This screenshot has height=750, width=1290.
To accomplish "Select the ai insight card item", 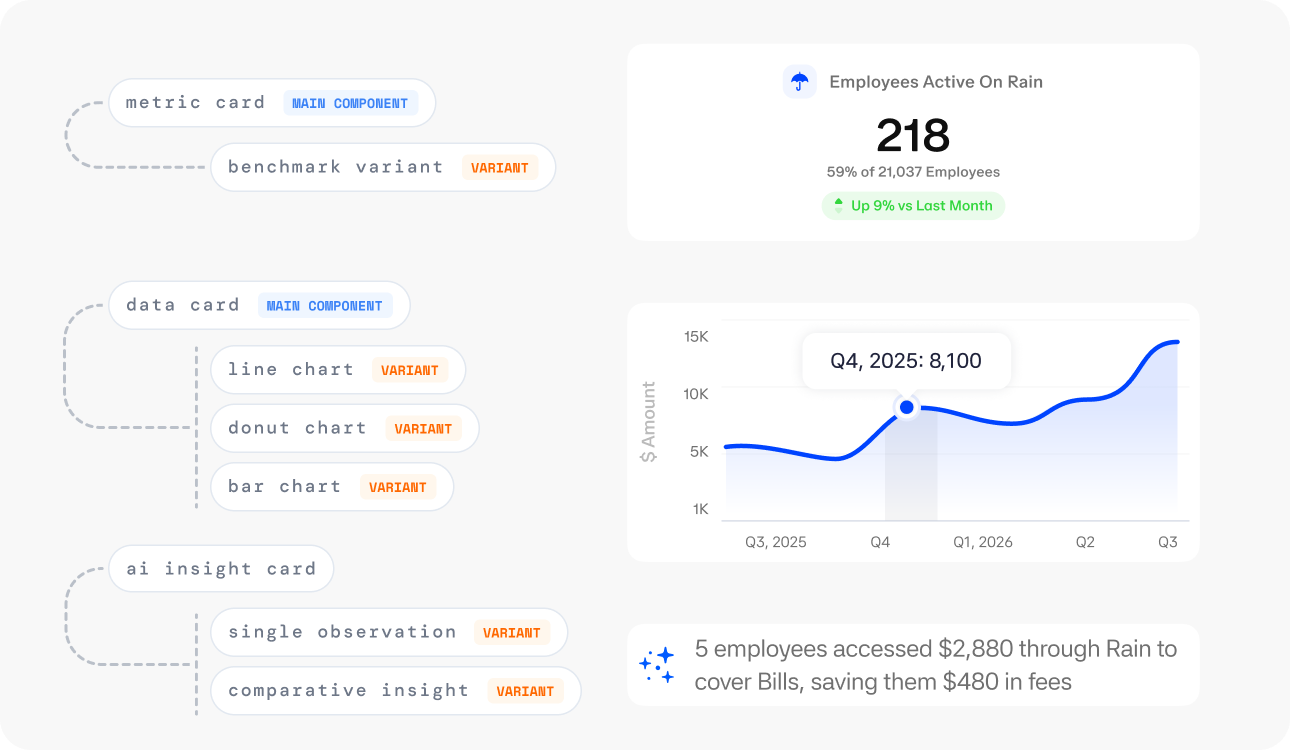I will coord(221,569).
